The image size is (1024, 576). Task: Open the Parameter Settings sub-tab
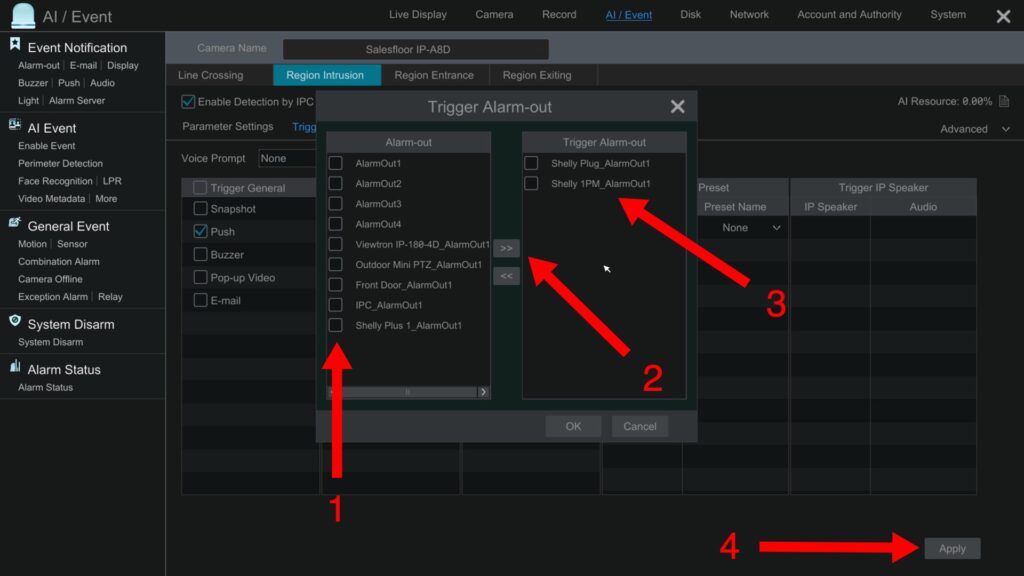click(228, 126)
